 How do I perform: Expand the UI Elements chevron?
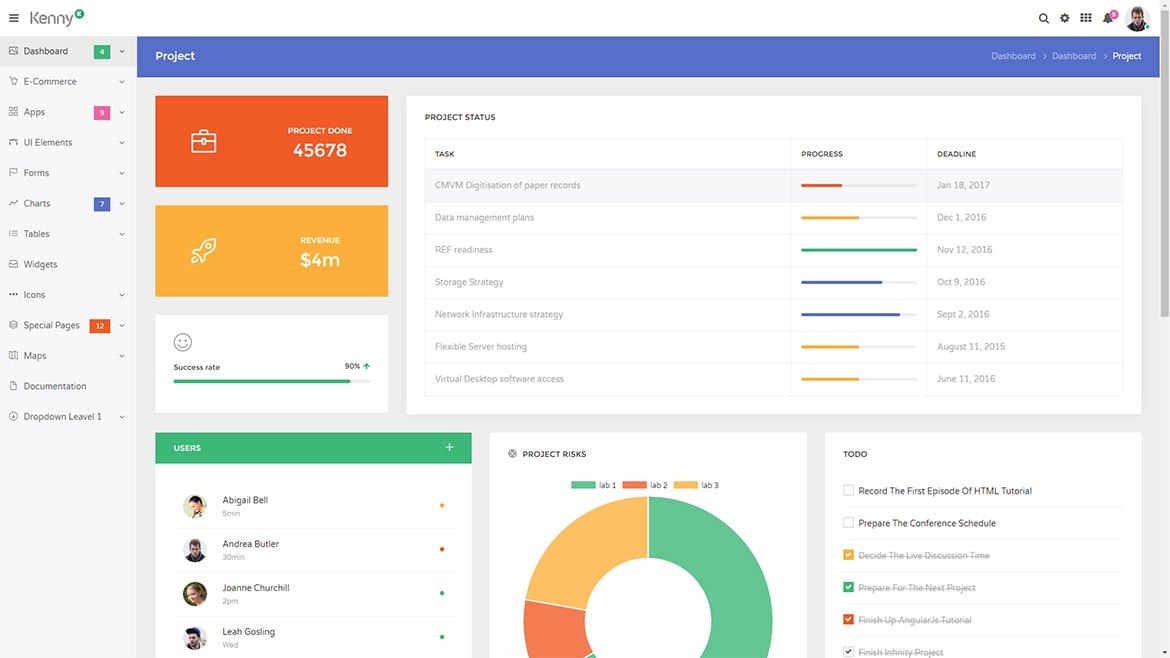click(122, 142)
